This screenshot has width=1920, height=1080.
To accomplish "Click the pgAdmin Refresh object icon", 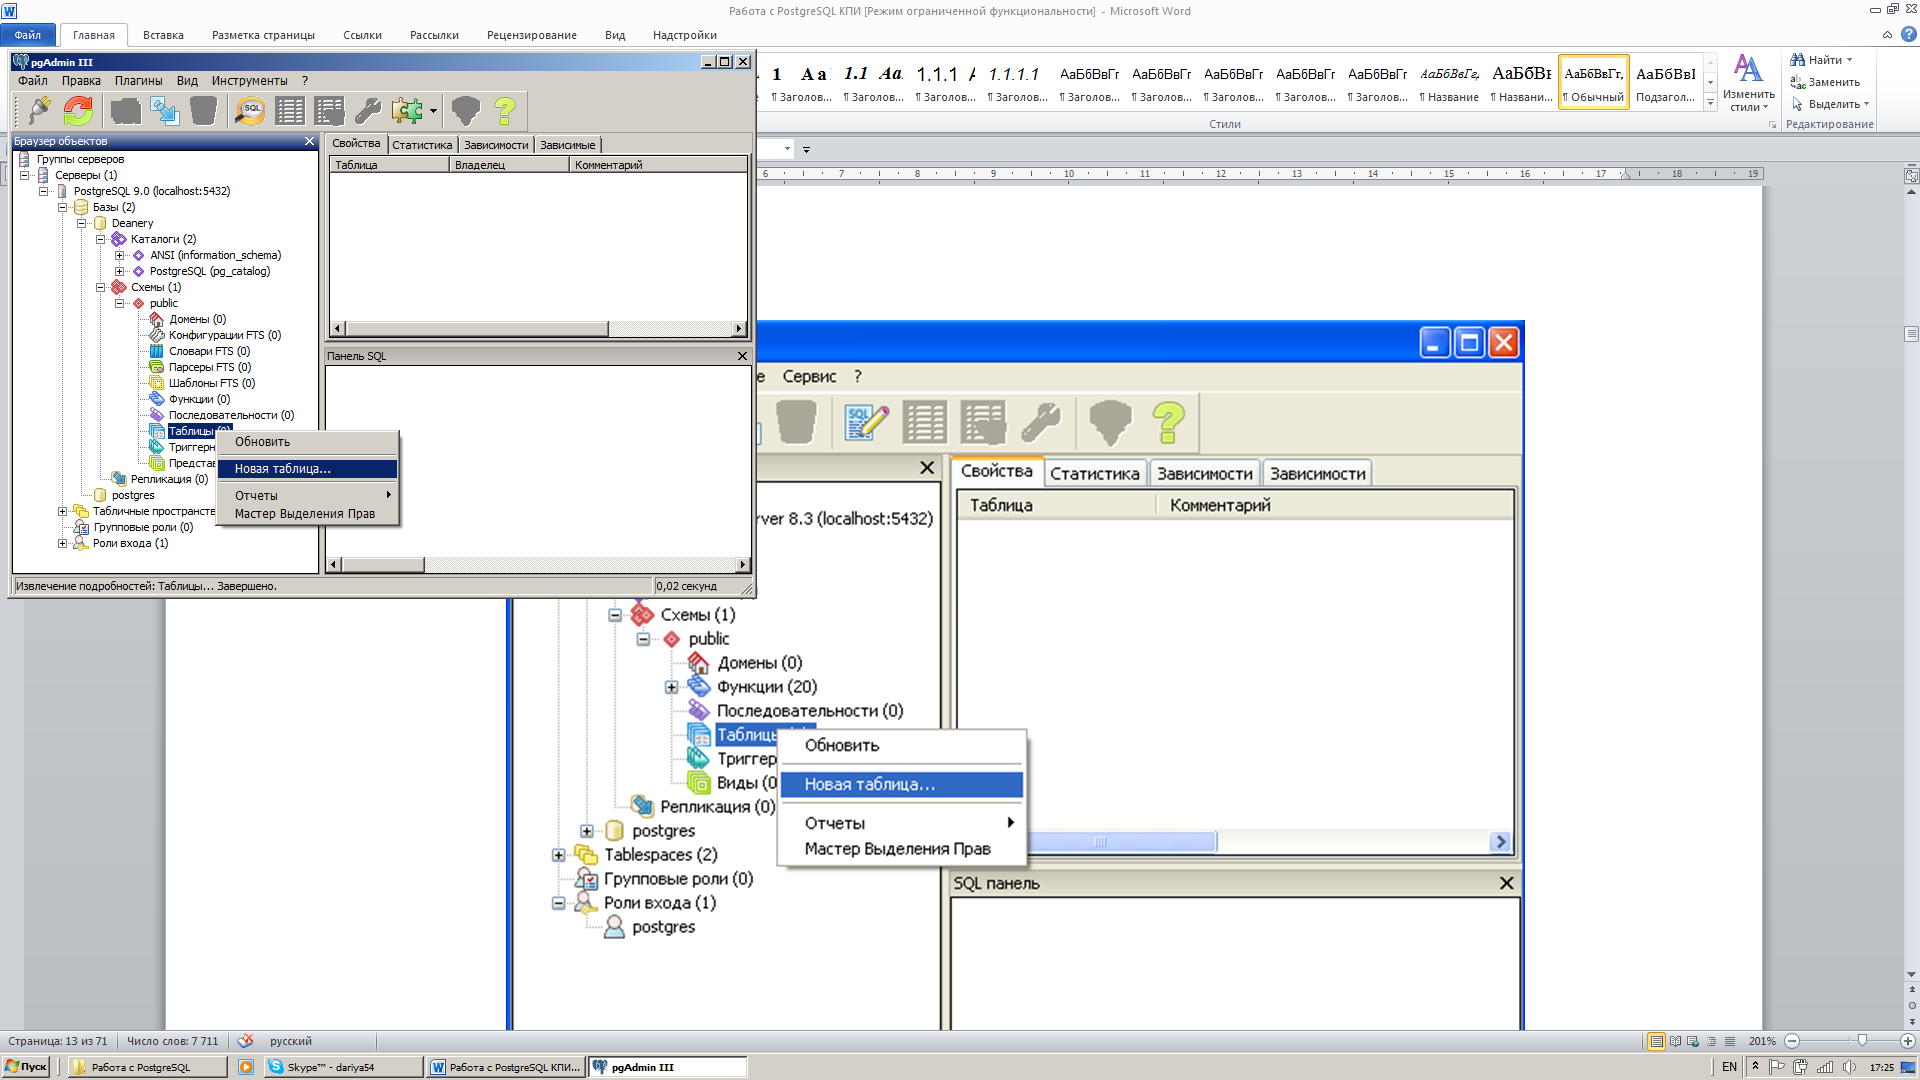I will pyautogui.click(x=78, y=110).
